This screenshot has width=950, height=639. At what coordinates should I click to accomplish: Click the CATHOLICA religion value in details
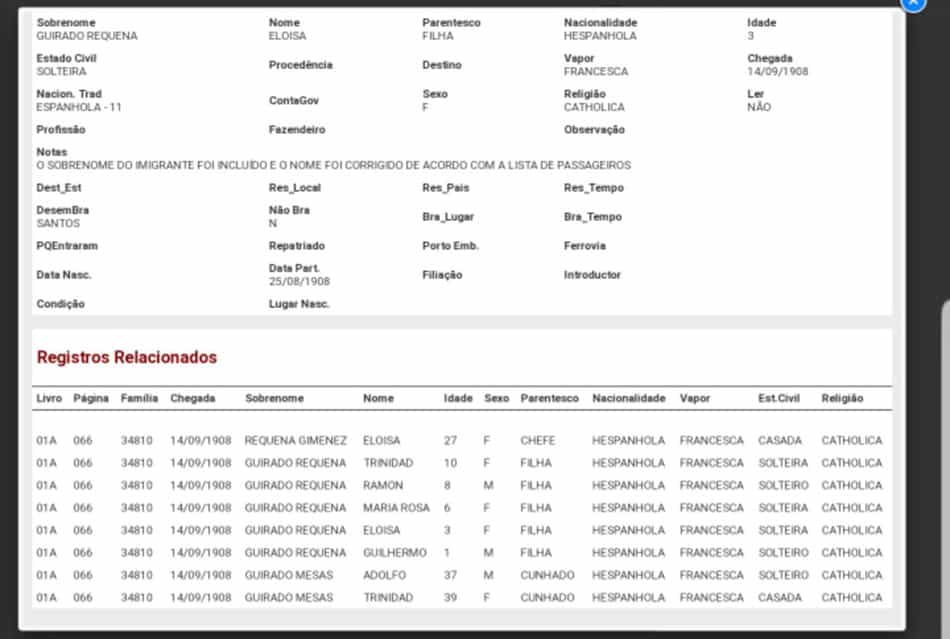click(594, 107)
